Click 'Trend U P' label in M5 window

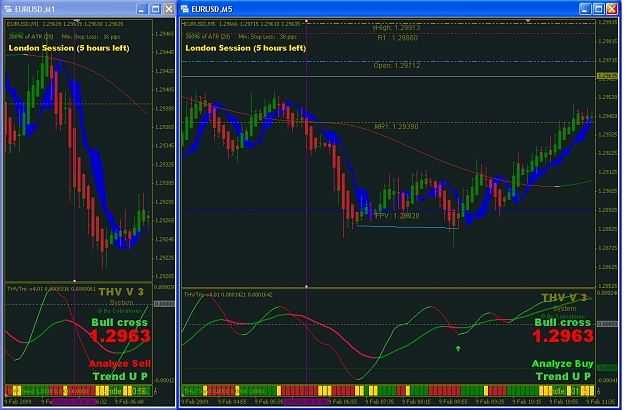[x=563, y=377]
